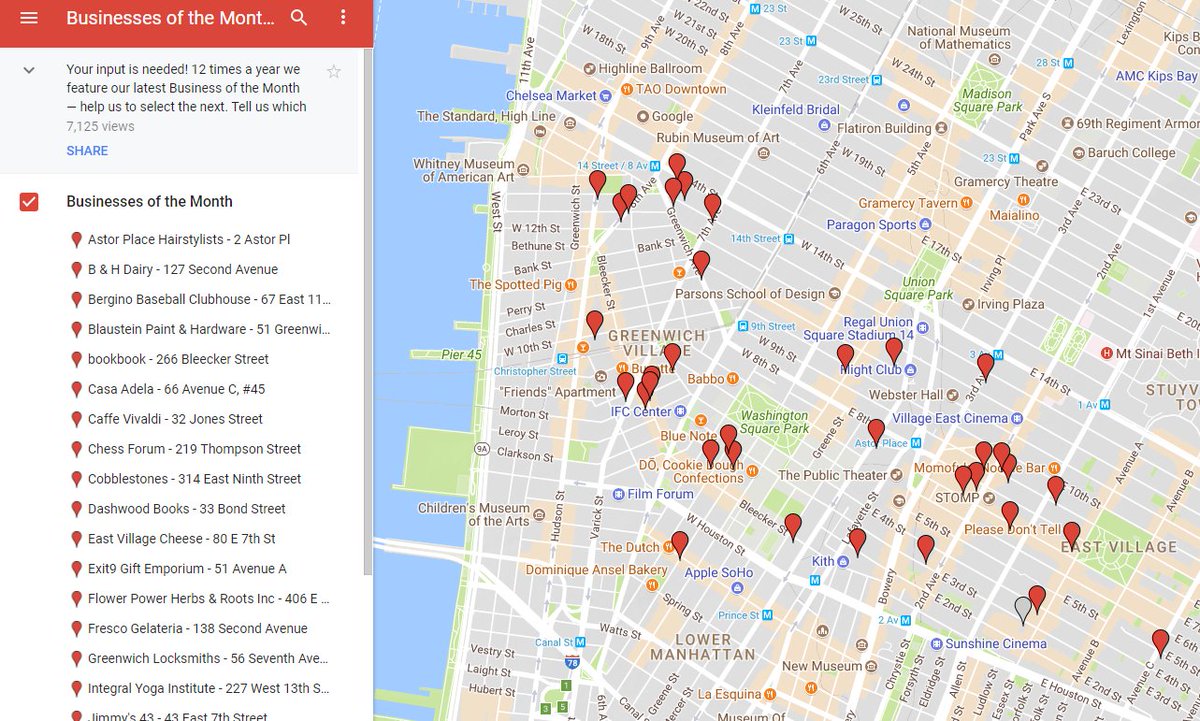Click the red pin near Perry St
Image resolution: width=1200 pixels, height=721 pixels.
click(594, 324)
